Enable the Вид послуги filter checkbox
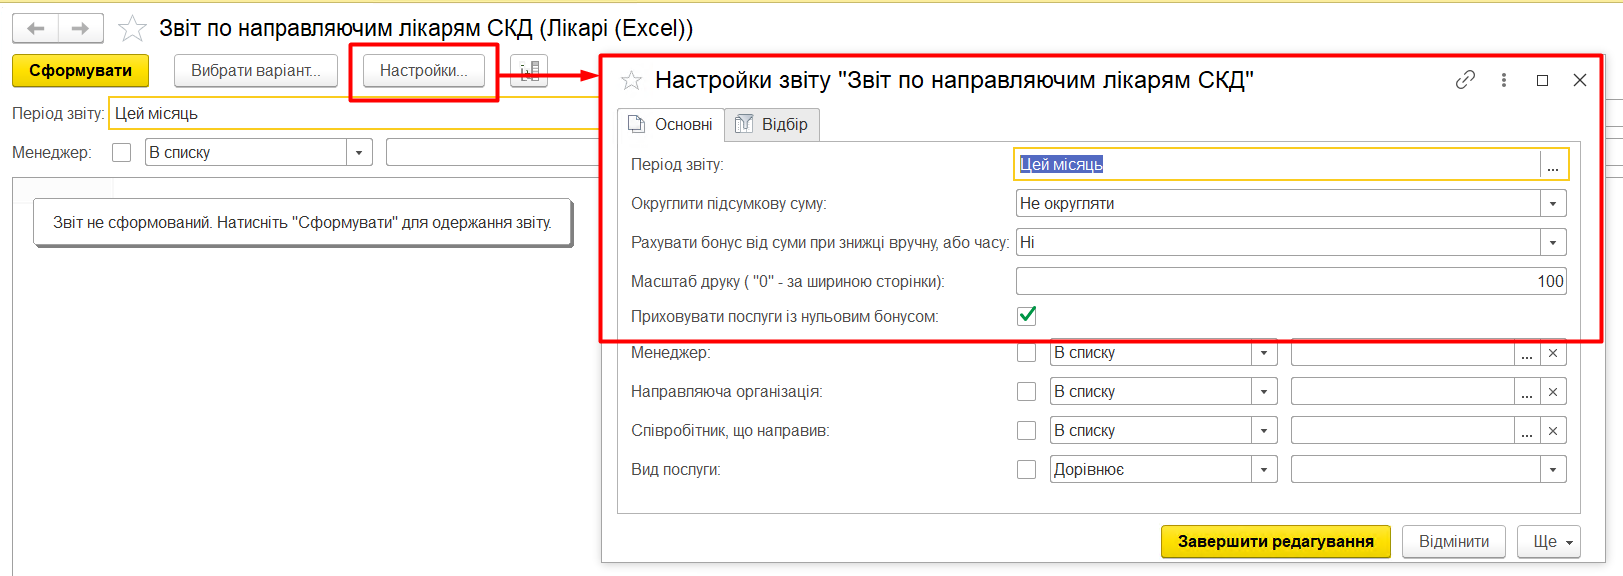The height and width of the screenshot is (576, 1623). point(1026,470)
